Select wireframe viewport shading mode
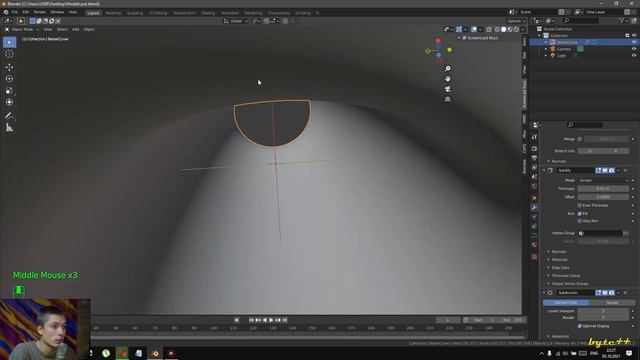Viewport: 640px width, 360px height. [x=497, y=29]
